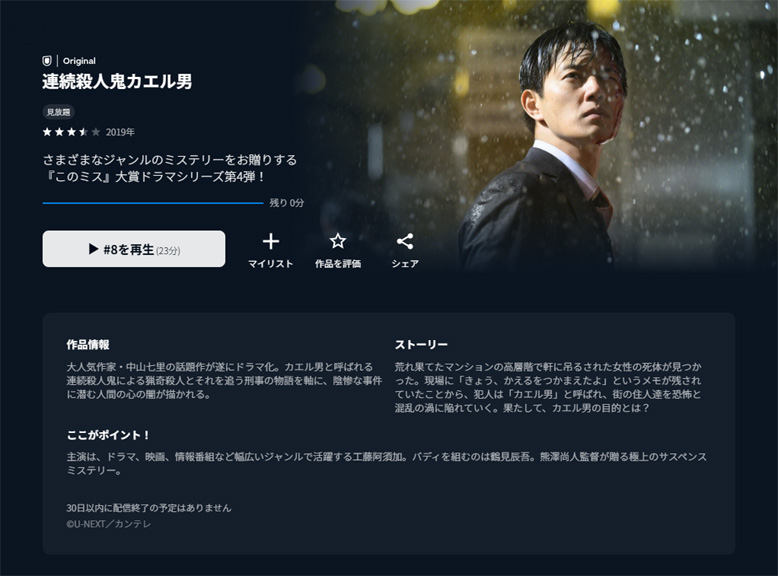The width and height of the screenshot is (778, 576).
Task: Click the Original label text
Action: (x=79, y=61)
